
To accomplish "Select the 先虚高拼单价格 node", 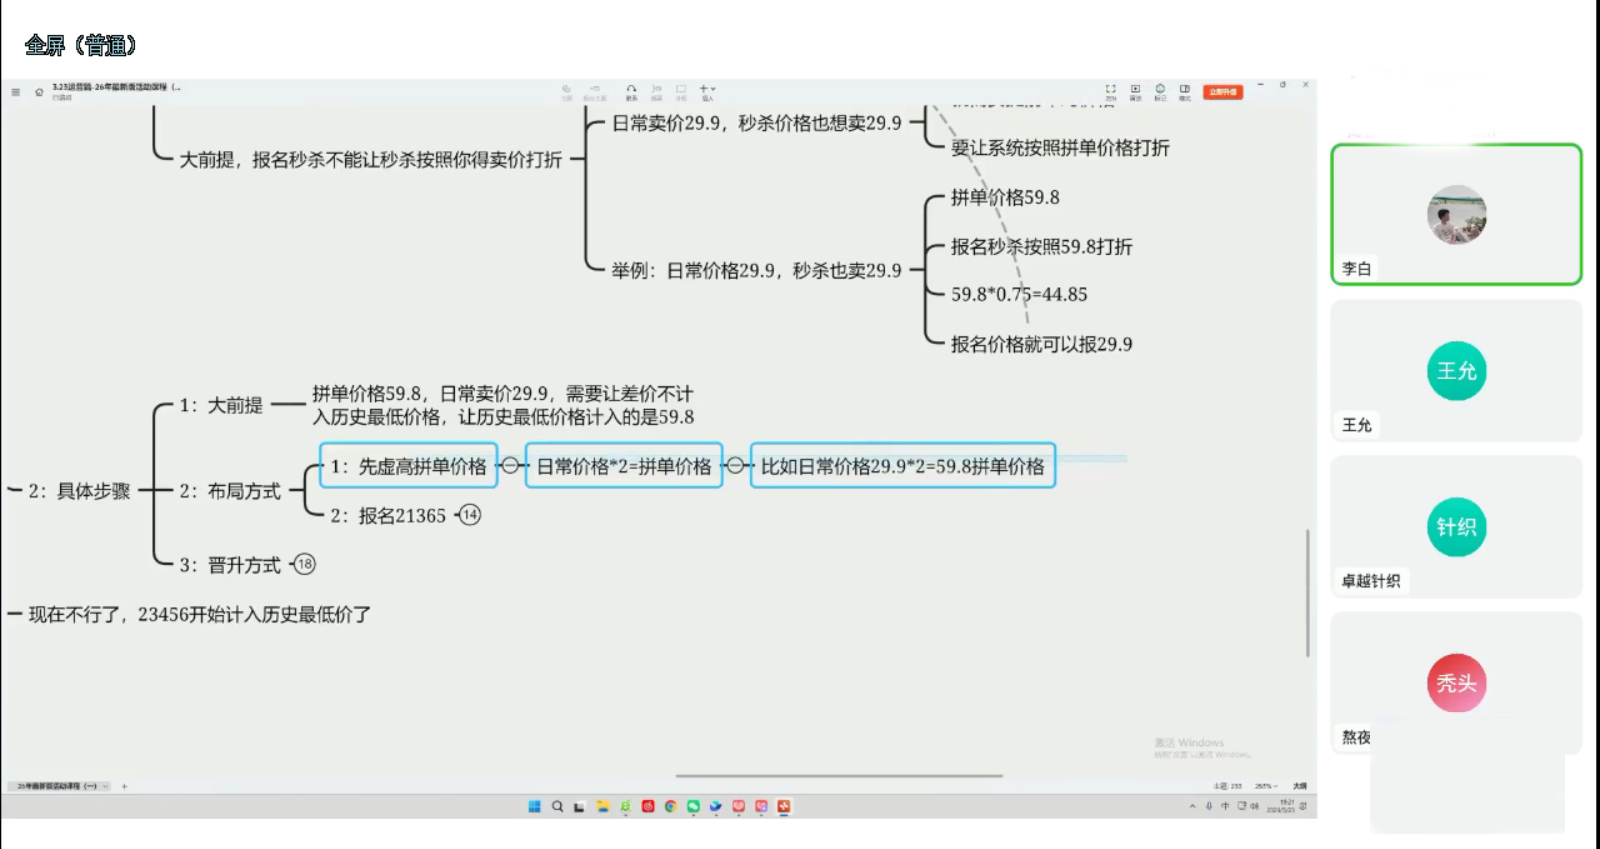I will pos(408,466).
